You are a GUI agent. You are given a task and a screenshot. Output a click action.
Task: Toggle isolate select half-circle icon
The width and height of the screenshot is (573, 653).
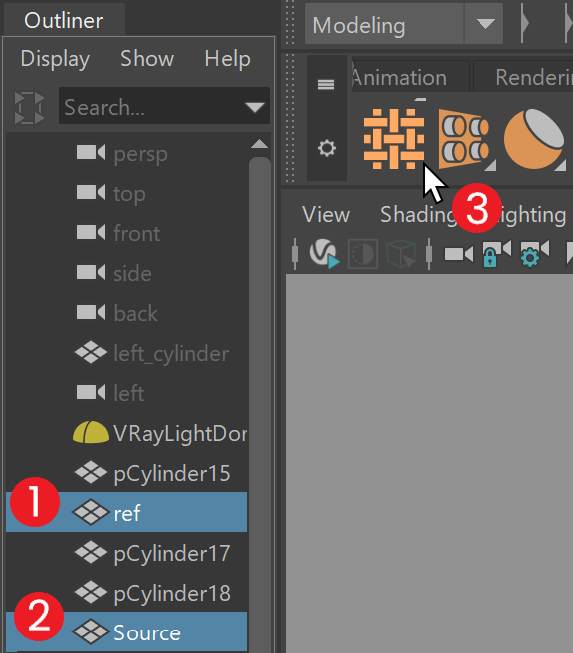(363, 254)
